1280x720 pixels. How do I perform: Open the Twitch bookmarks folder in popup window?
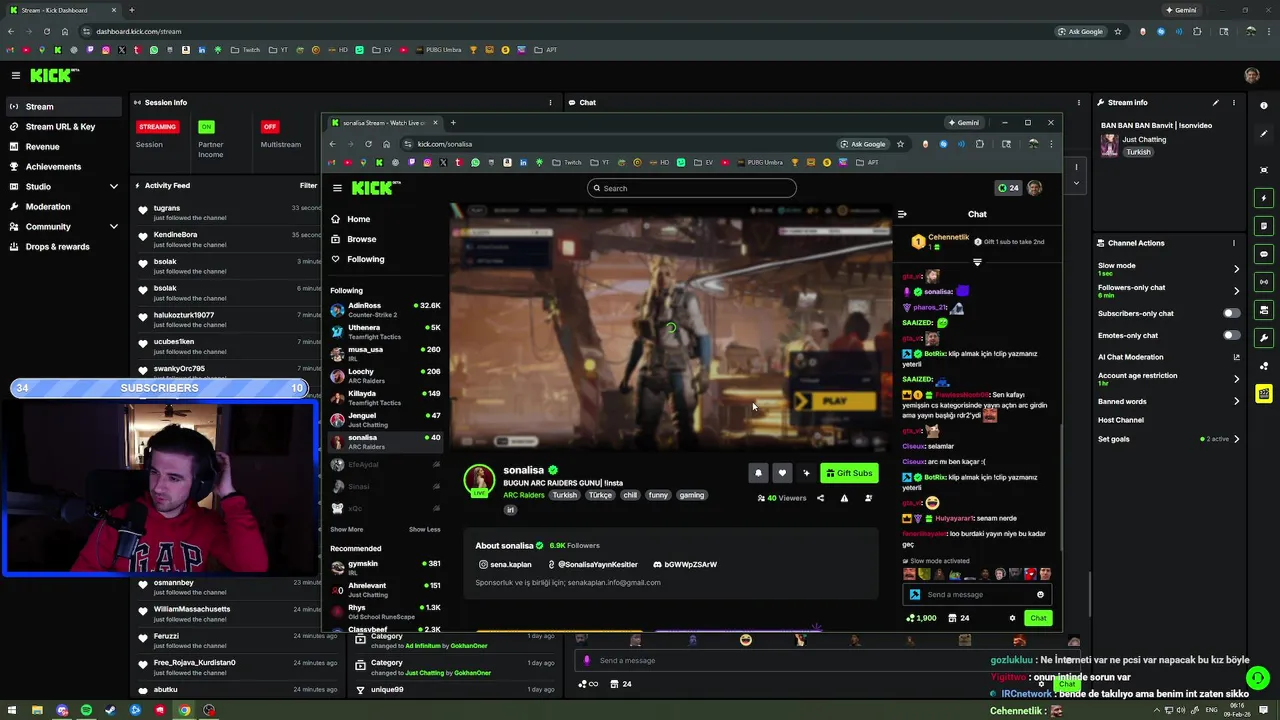click(x=567, y=162)
